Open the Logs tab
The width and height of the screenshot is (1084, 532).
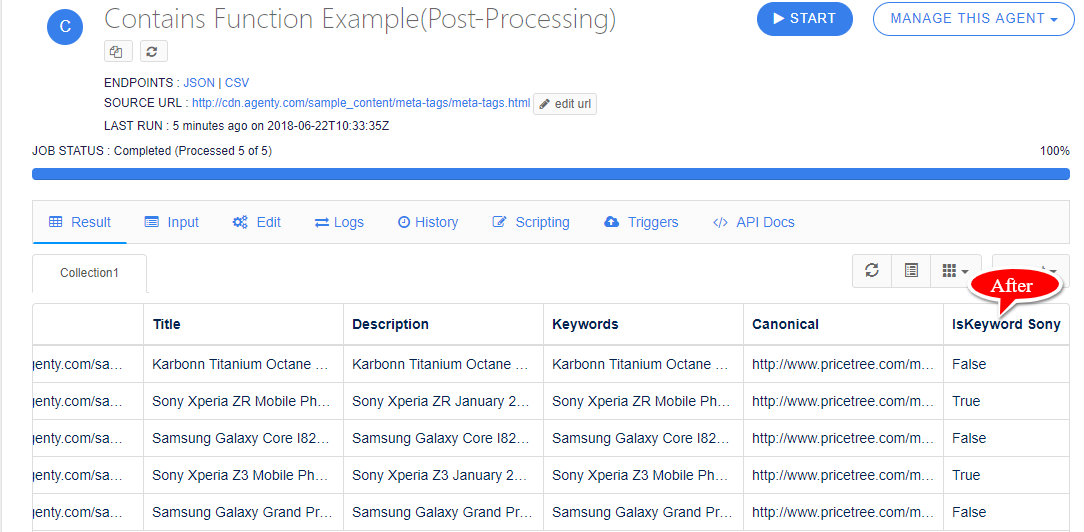coord(339,222)
